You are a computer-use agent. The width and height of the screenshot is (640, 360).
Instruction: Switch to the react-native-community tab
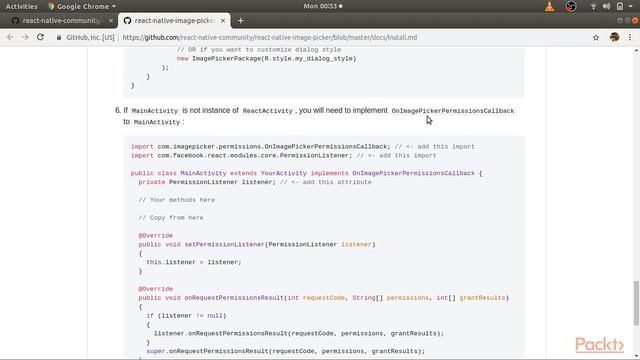[60, 21]
